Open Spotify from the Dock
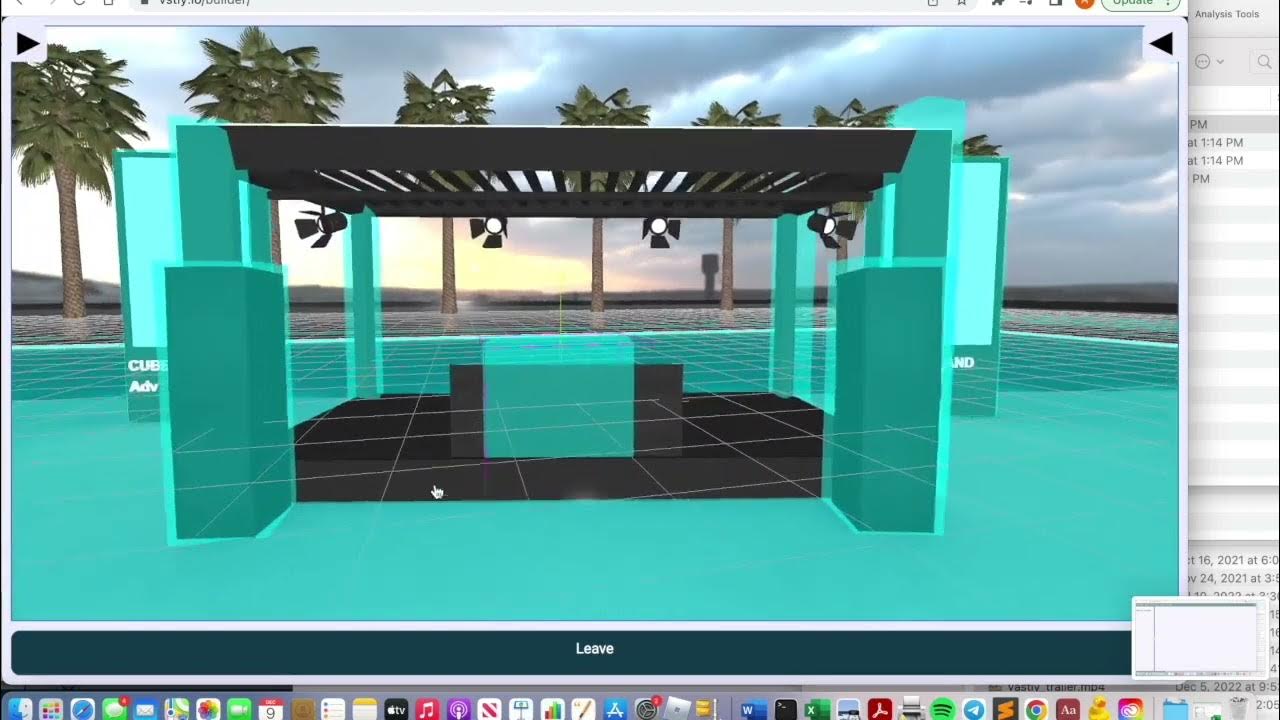The width and height of the screenshot is (1280, 720). 942,709
